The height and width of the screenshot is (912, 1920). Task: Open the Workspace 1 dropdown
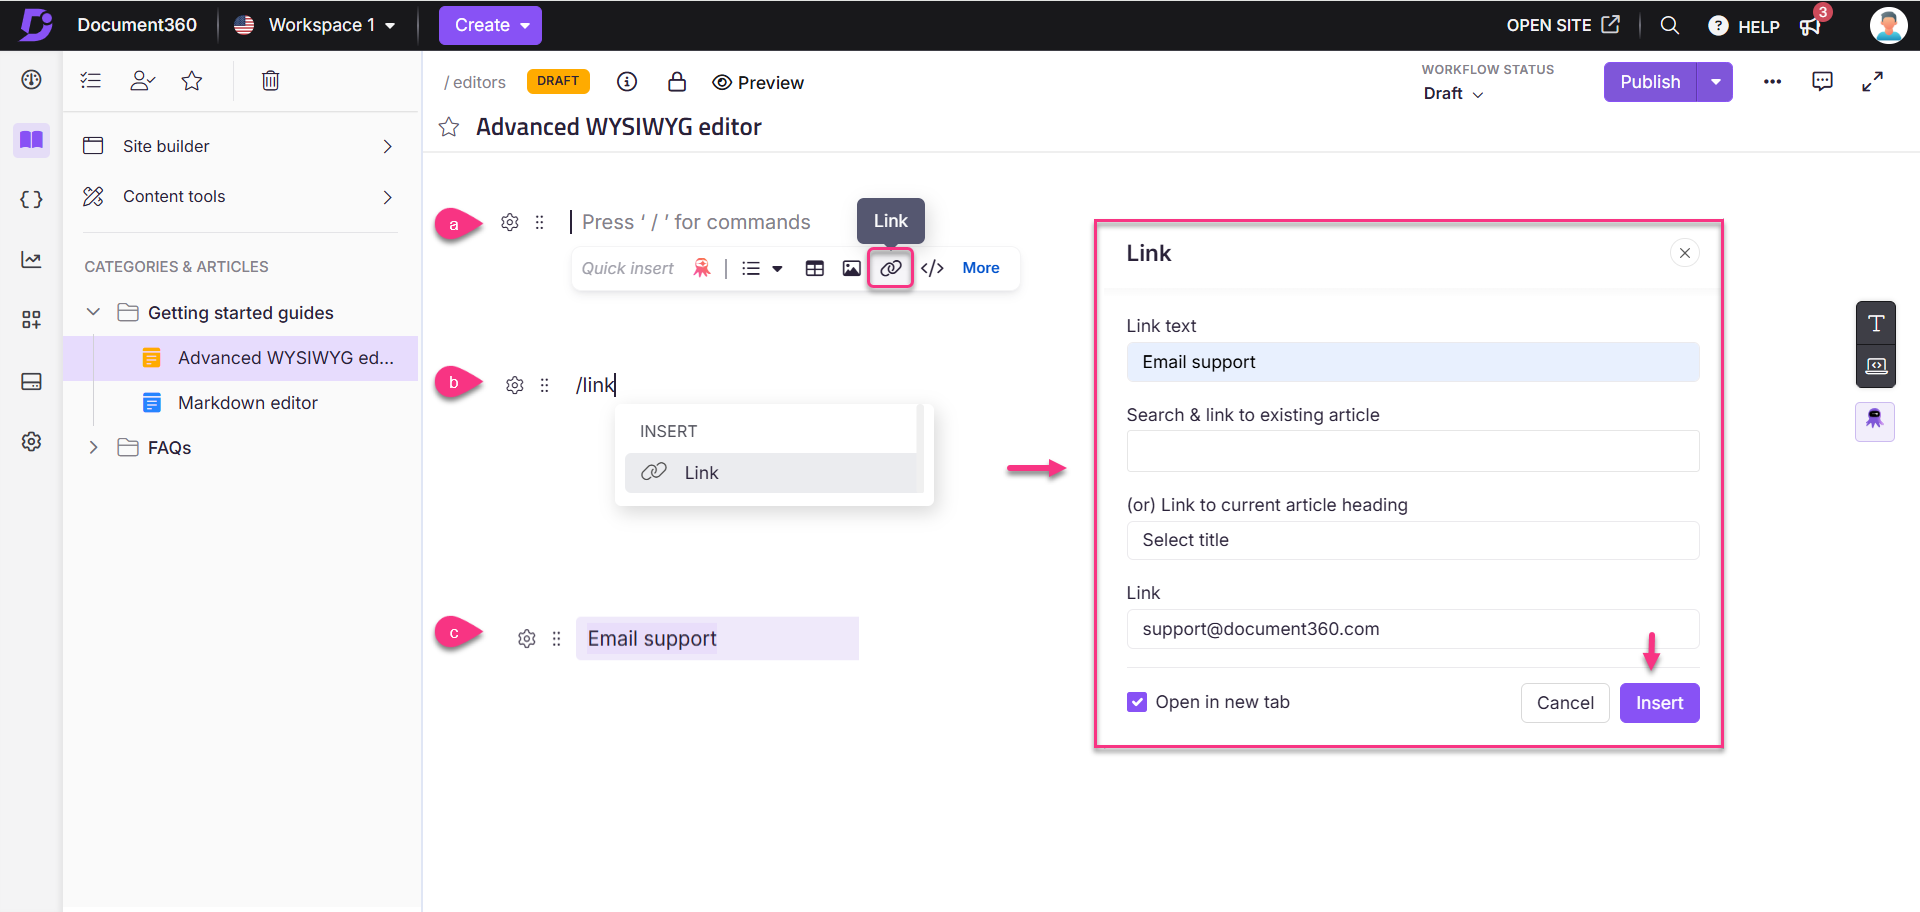coord(315,25)
